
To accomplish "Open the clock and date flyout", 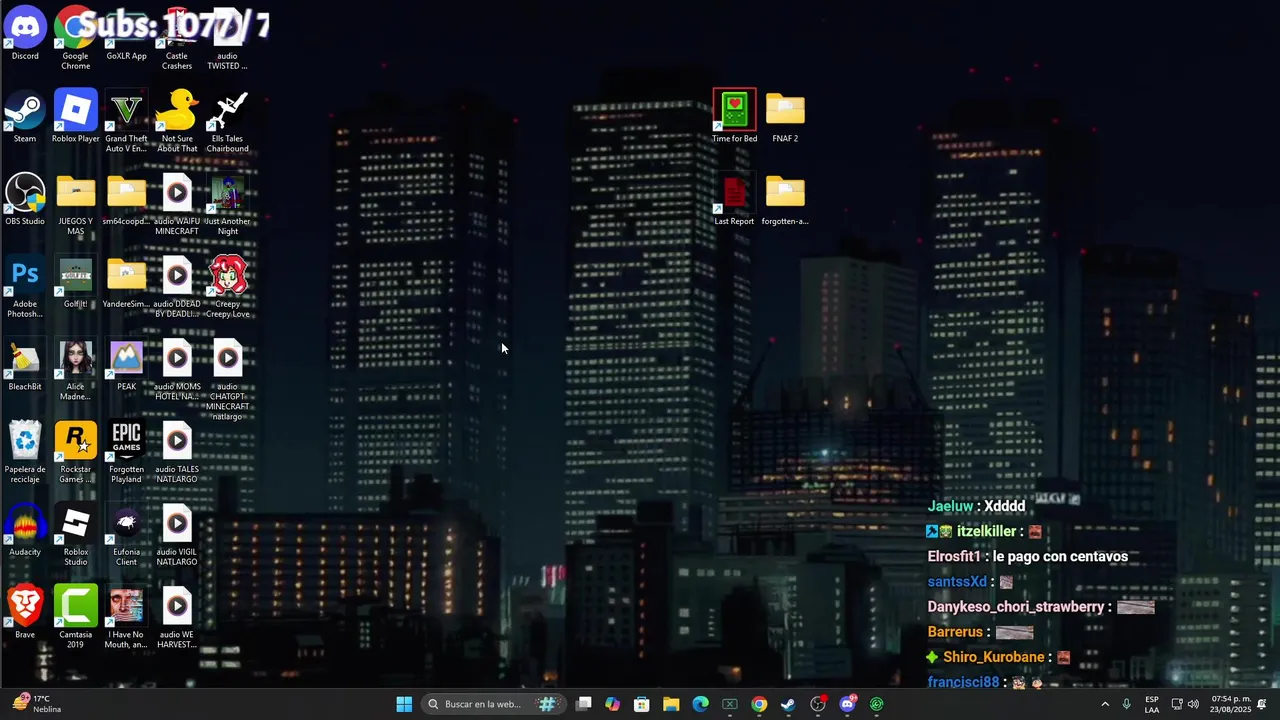I will pyautogui.click(x=1231, y=704).
